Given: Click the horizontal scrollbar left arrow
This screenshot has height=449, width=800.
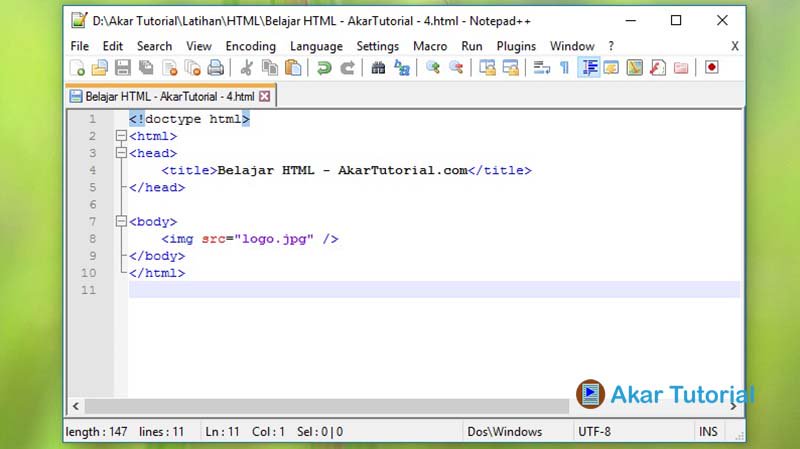Looking at the screenshot, I should [76, 406].
